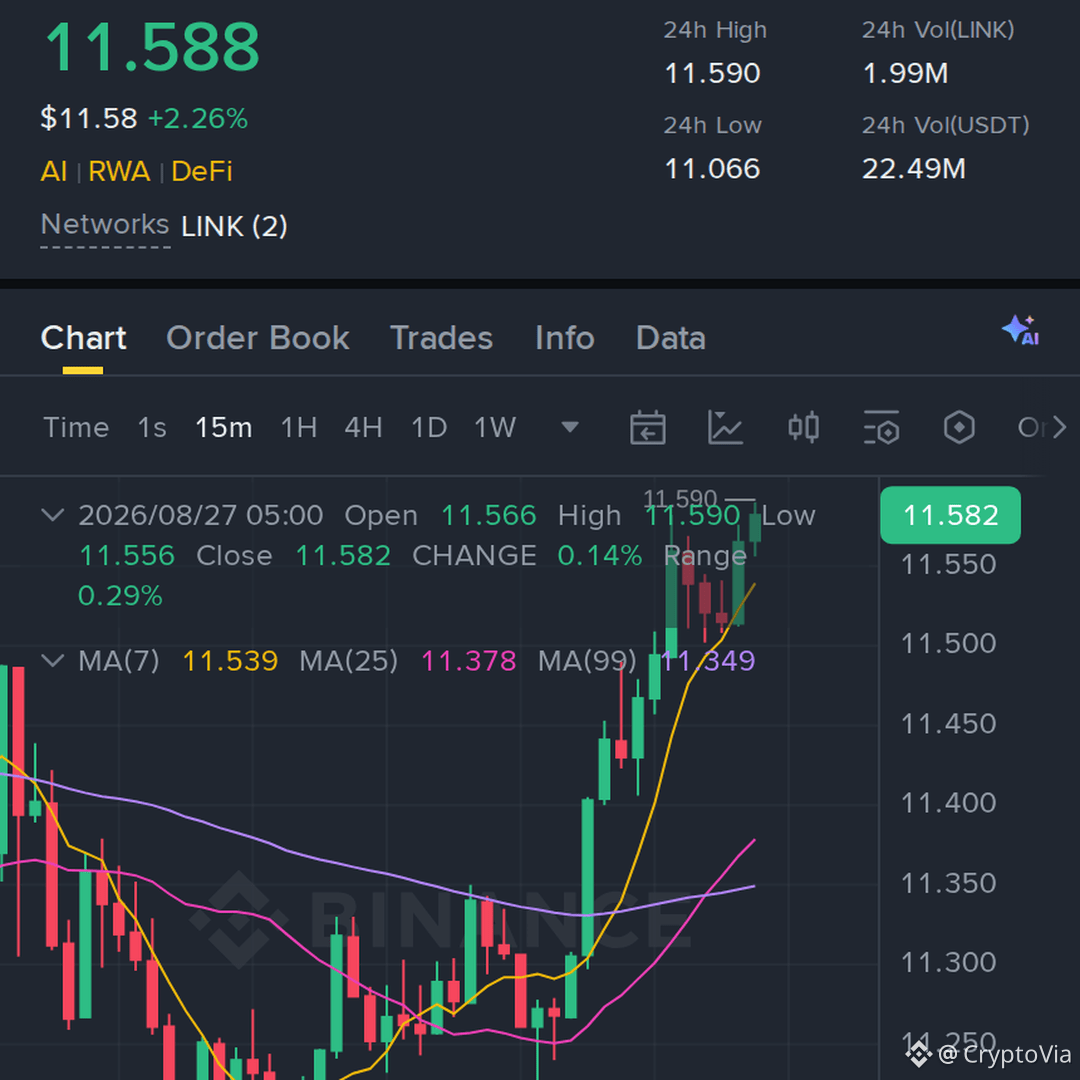Click the hexagon icon in the chart toolbar
Screen dimensions: 1080x1080
tap(959, 427)
